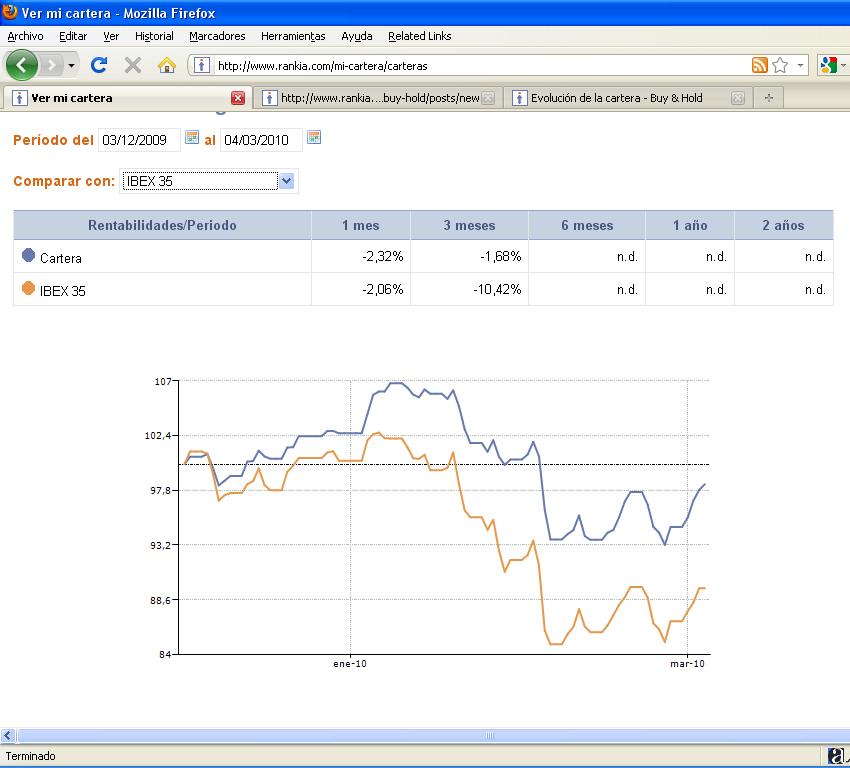Image resolution: width=850 pixels, height=768 pixels.
Task: Click the Firefox logo in title bar
Action: click(x=10, y=11)
